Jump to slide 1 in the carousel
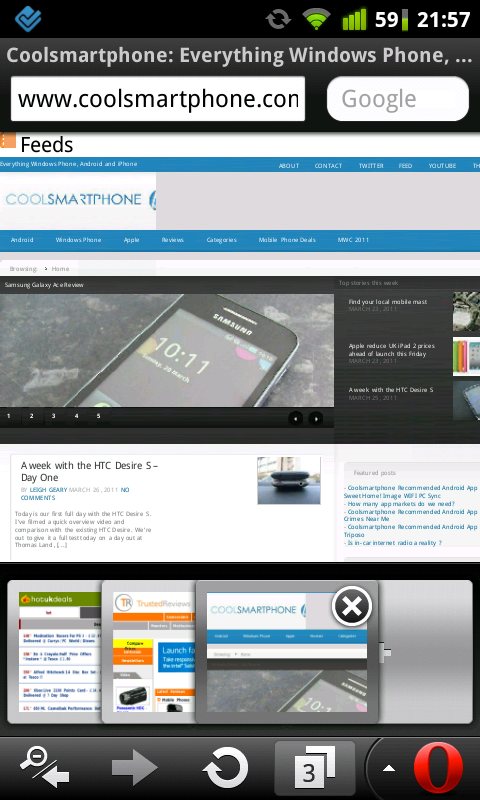Image resolution: width=480 pixels, height=800 pixels. (x=9, y=416)
